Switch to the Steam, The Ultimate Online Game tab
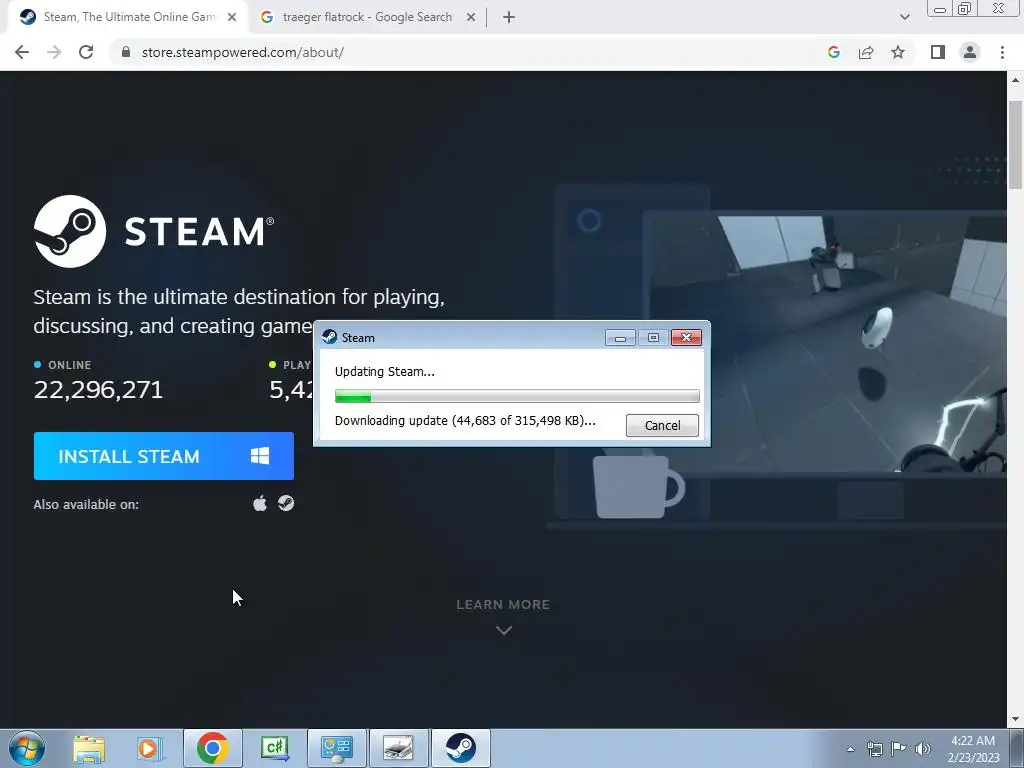The height and width of the screenshot is (768, 1024). 129,17
